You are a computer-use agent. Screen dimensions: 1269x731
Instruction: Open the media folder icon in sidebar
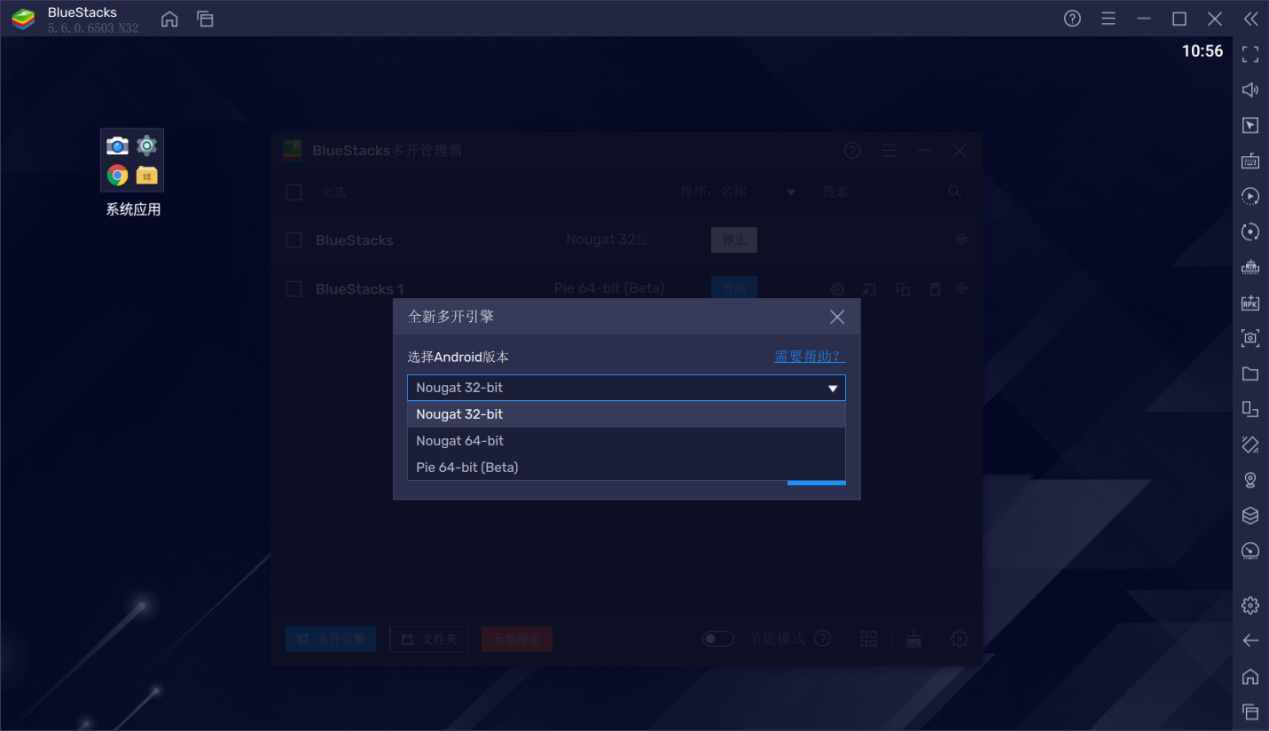pos(1250,374)
